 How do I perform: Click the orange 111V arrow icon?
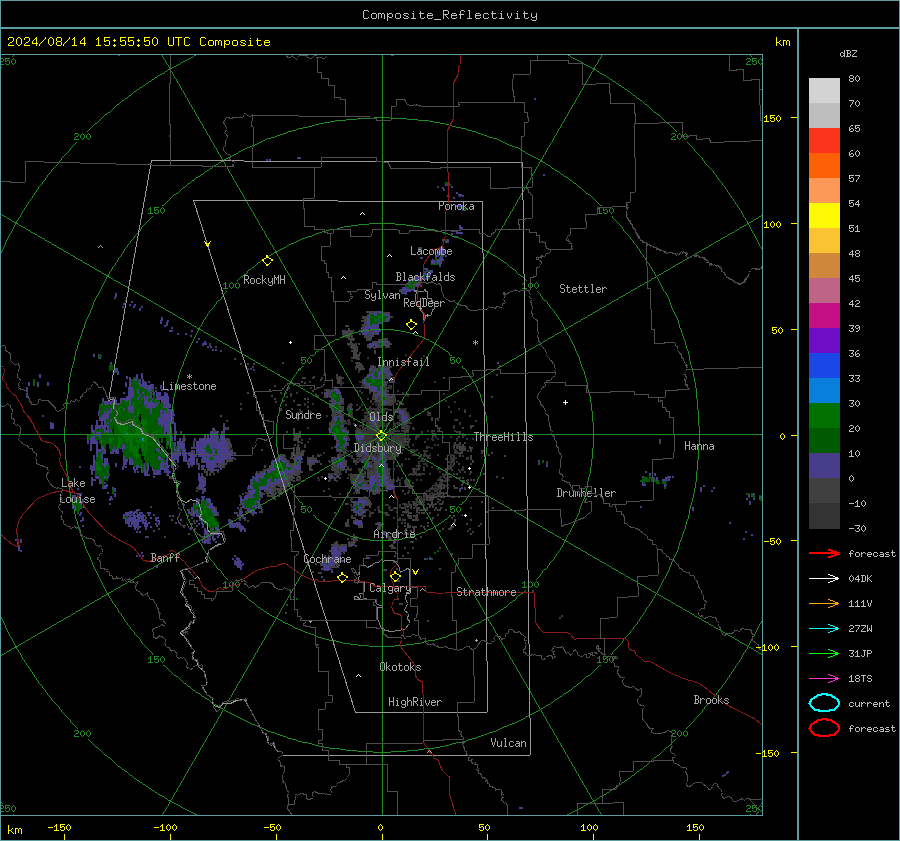click(x=824, y=603)
